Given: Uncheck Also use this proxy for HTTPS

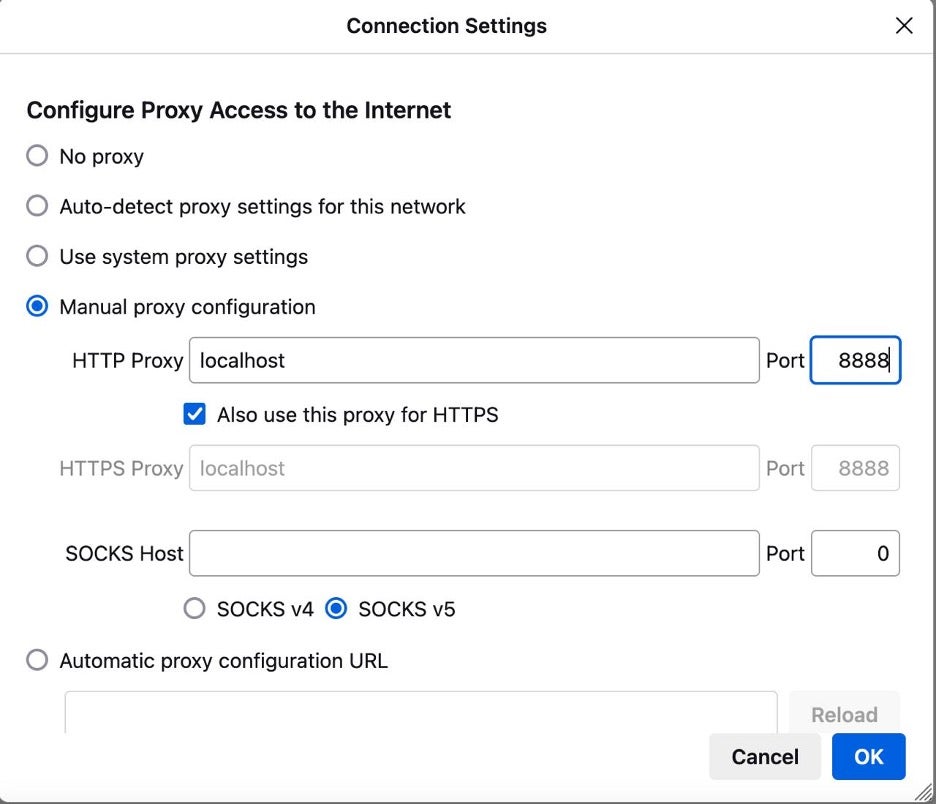Looking at the screenshot, I should (195, 414).
